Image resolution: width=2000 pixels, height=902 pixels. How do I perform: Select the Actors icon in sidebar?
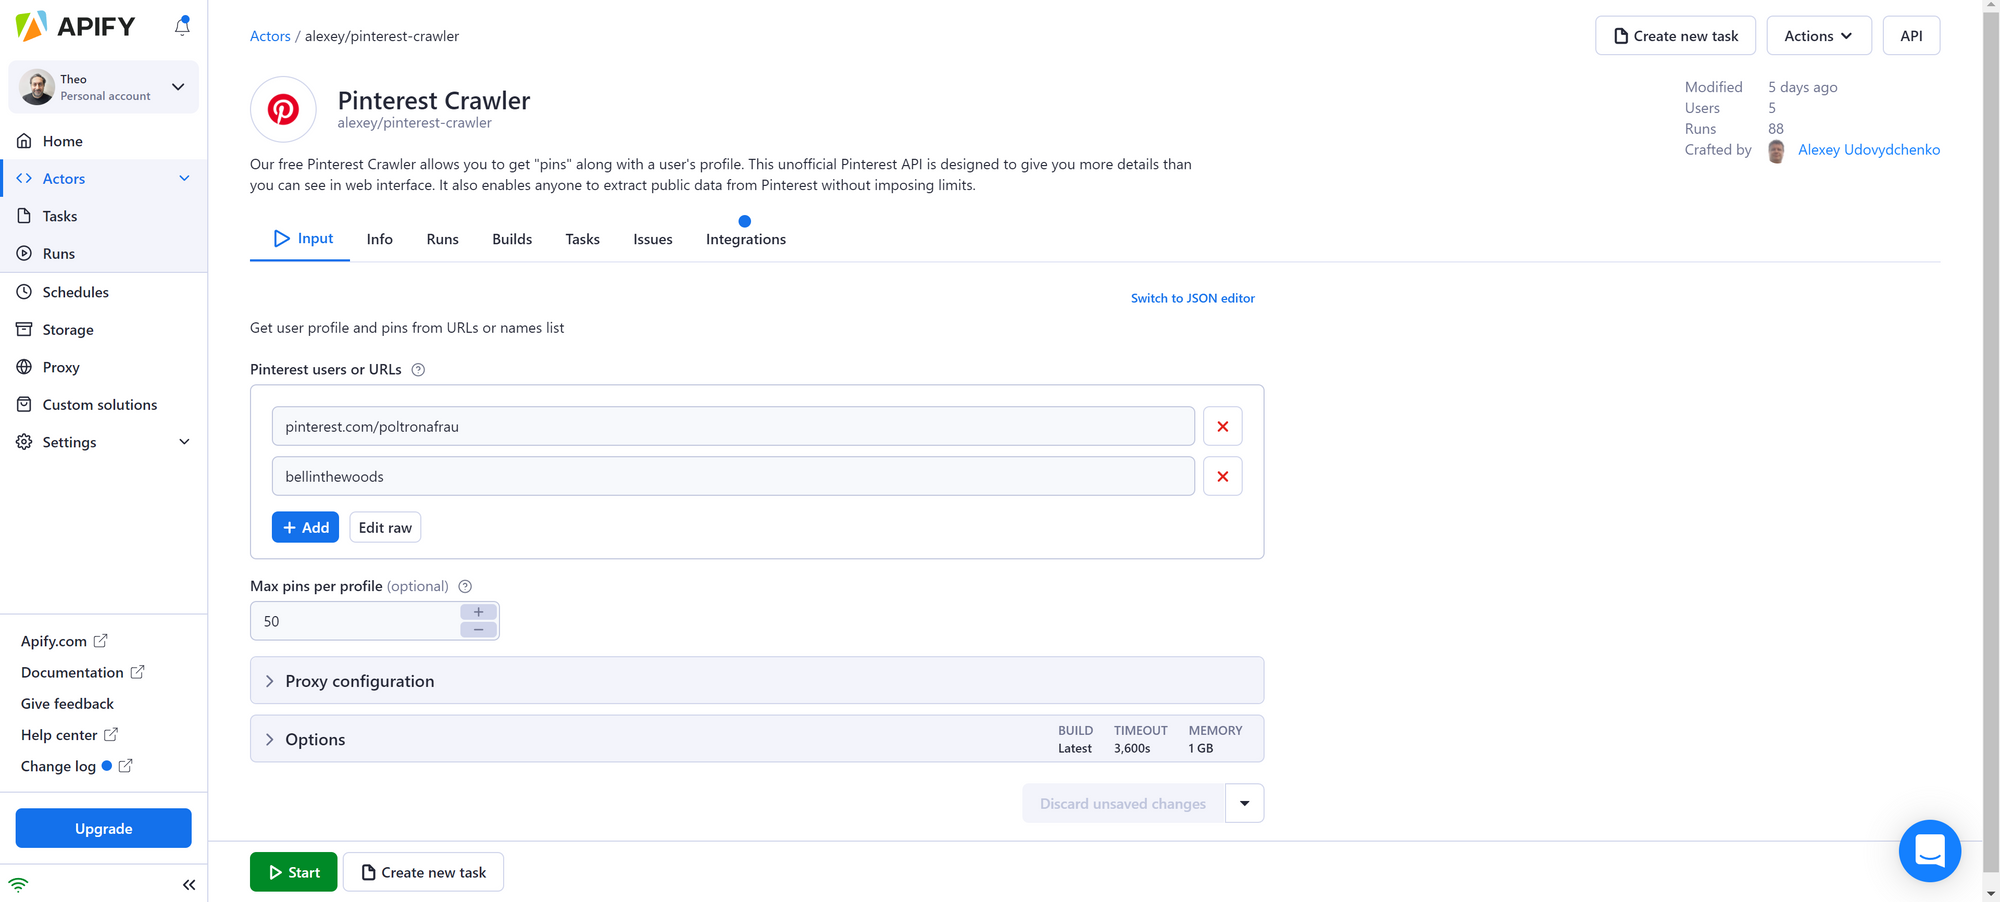click(25, 178)
